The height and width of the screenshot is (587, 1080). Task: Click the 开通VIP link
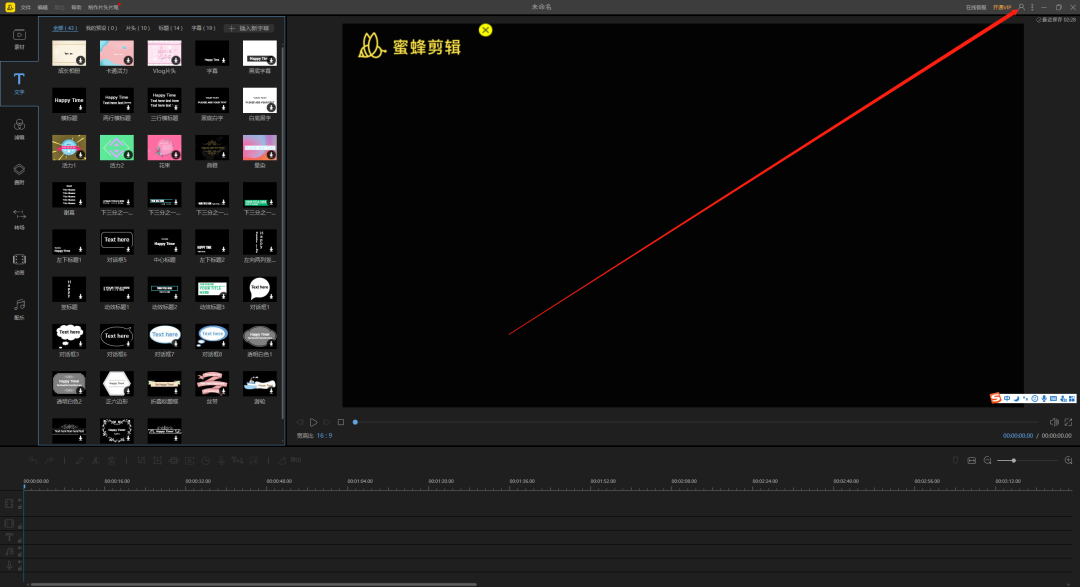point(1002,7)
